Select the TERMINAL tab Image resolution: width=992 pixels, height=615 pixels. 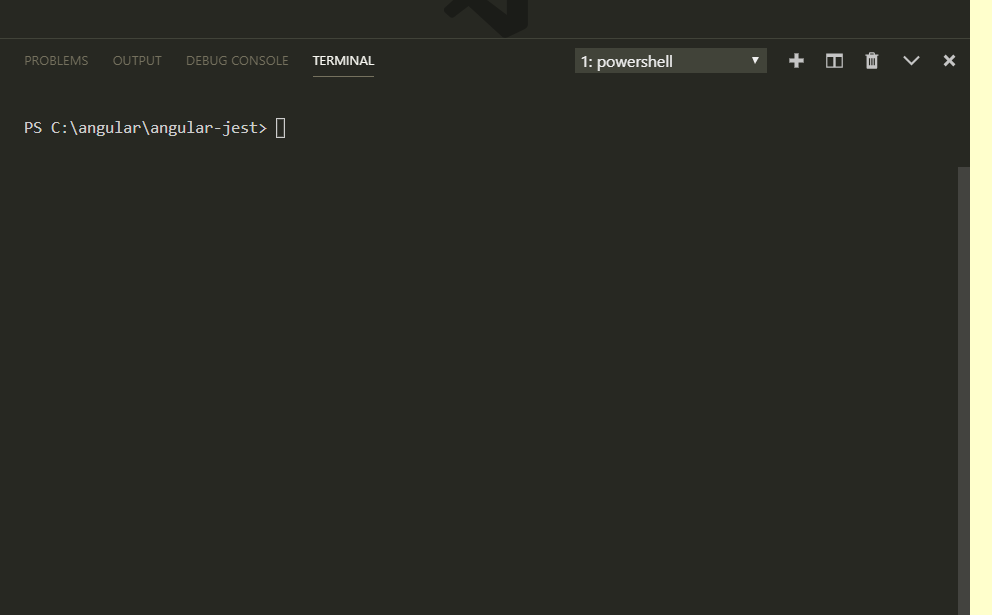coord(344,61)
